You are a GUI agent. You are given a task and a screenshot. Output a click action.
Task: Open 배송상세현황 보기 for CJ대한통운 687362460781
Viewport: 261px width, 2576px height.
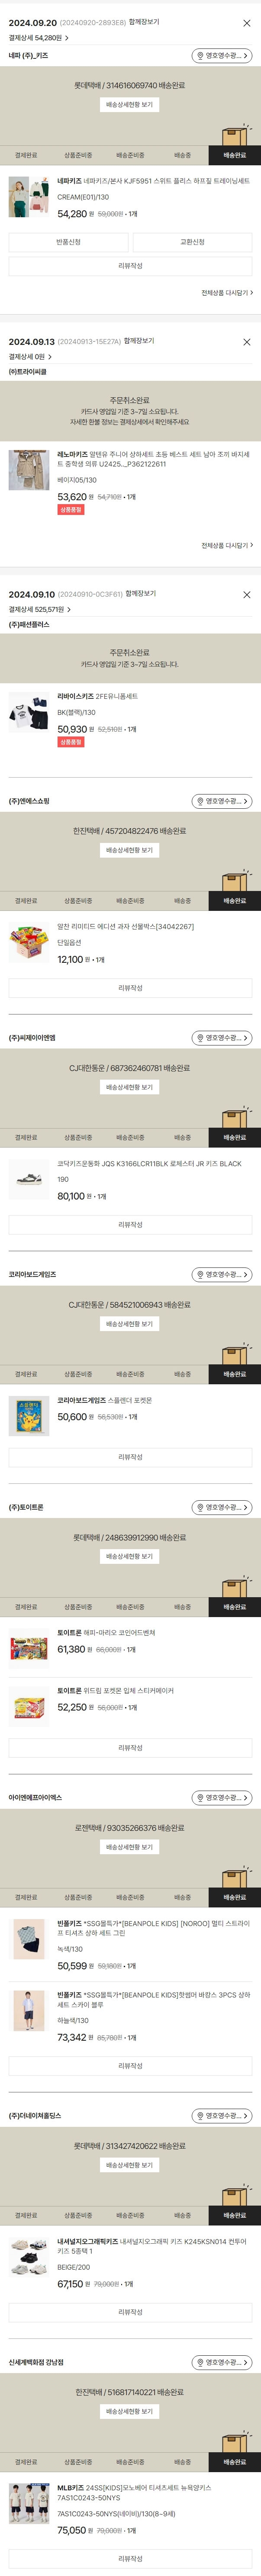click(130, 1087)
